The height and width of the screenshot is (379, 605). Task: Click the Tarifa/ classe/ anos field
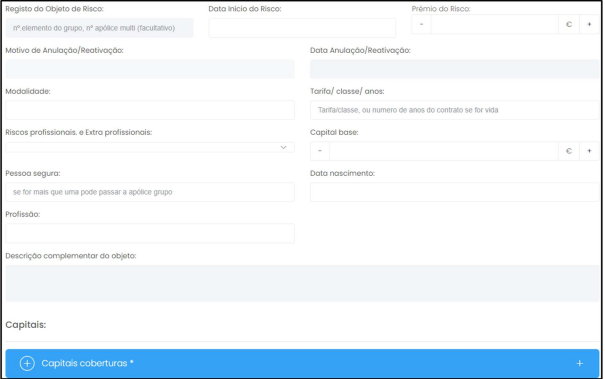[455, 110]
